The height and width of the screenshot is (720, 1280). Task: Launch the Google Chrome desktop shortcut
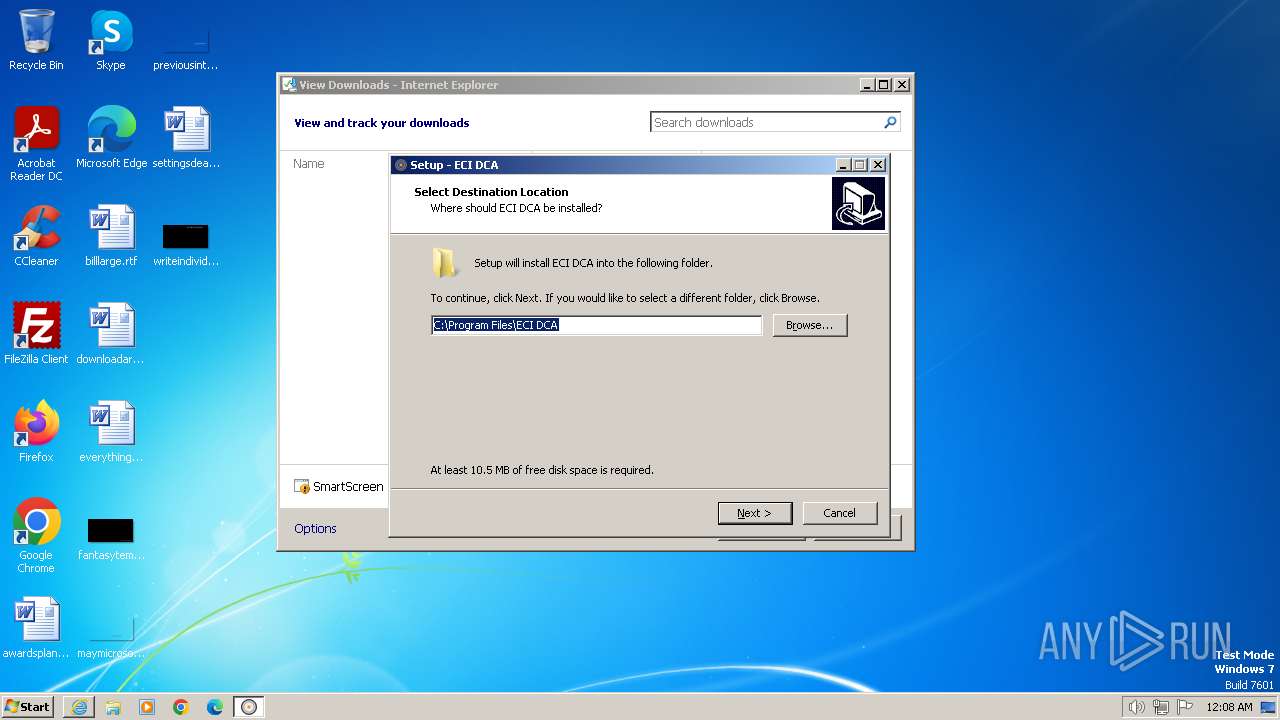pos(36,535)
